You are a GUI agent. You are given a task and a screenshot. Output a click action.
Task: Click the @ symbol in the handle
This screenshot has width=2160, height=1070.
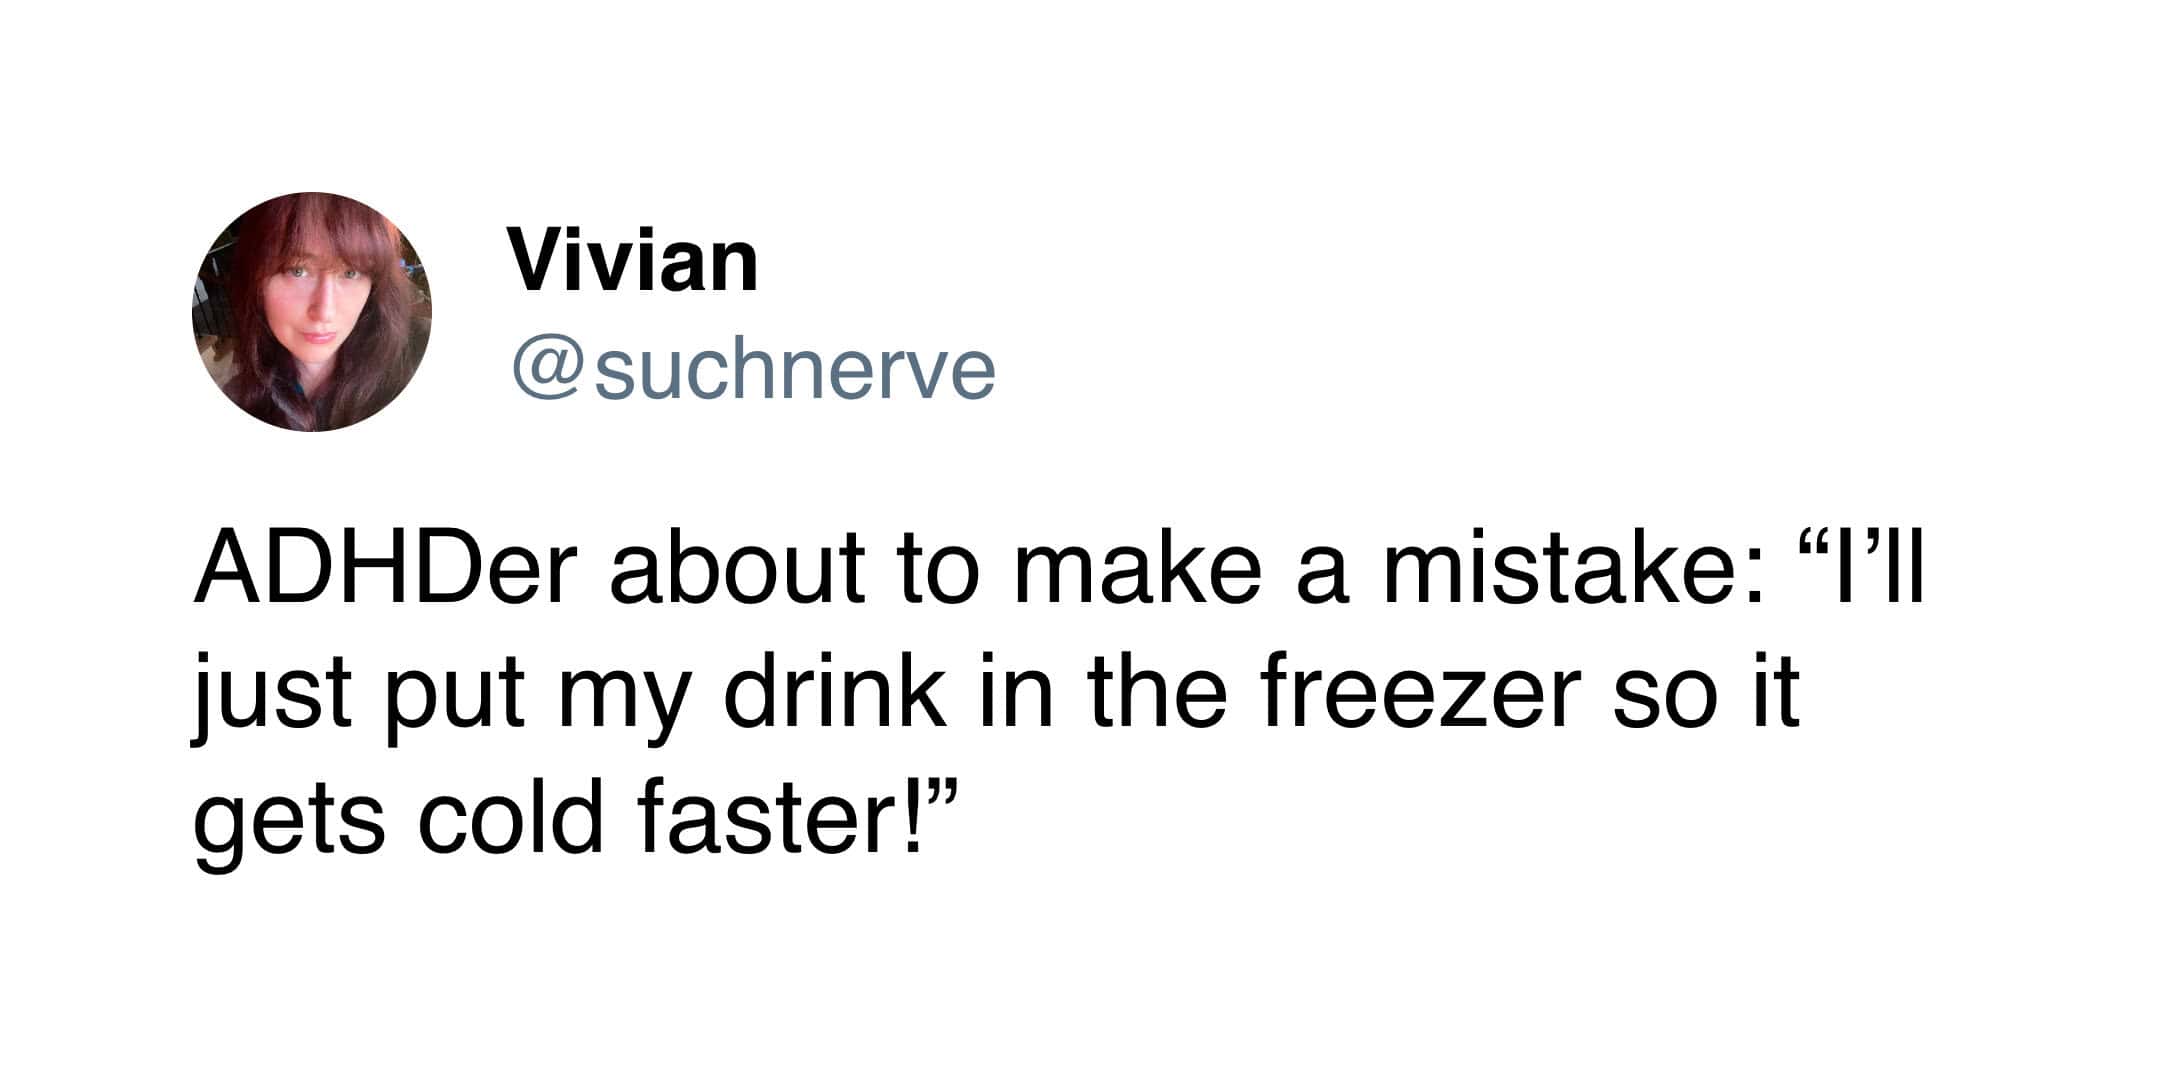pos(546,370)
